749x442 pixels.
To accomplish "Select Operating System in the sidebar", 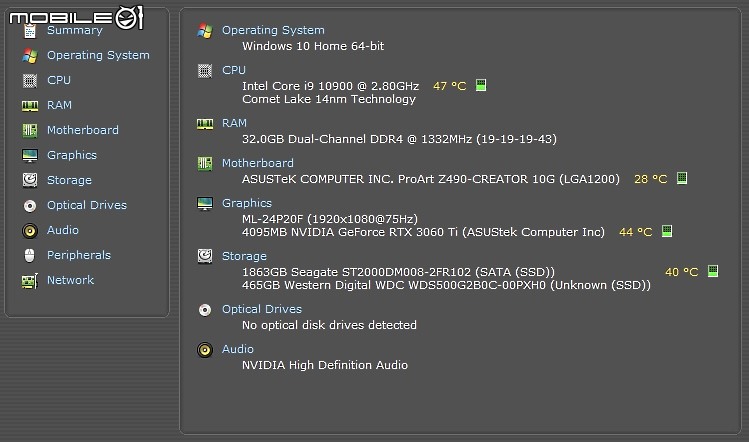I will pos(98,55).
